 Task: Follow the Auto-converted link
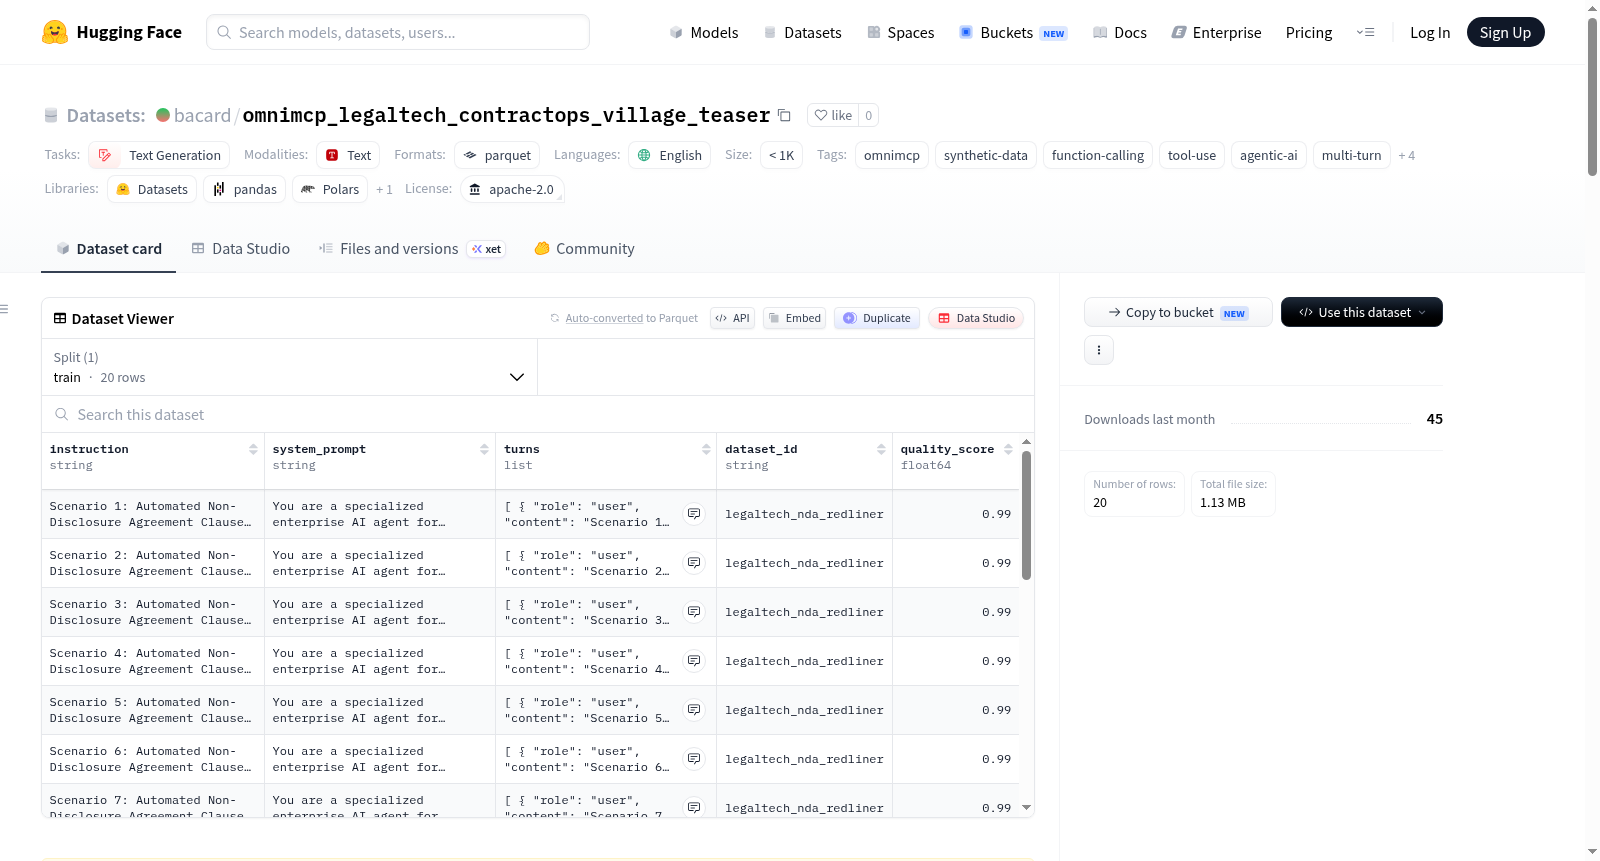604,318
